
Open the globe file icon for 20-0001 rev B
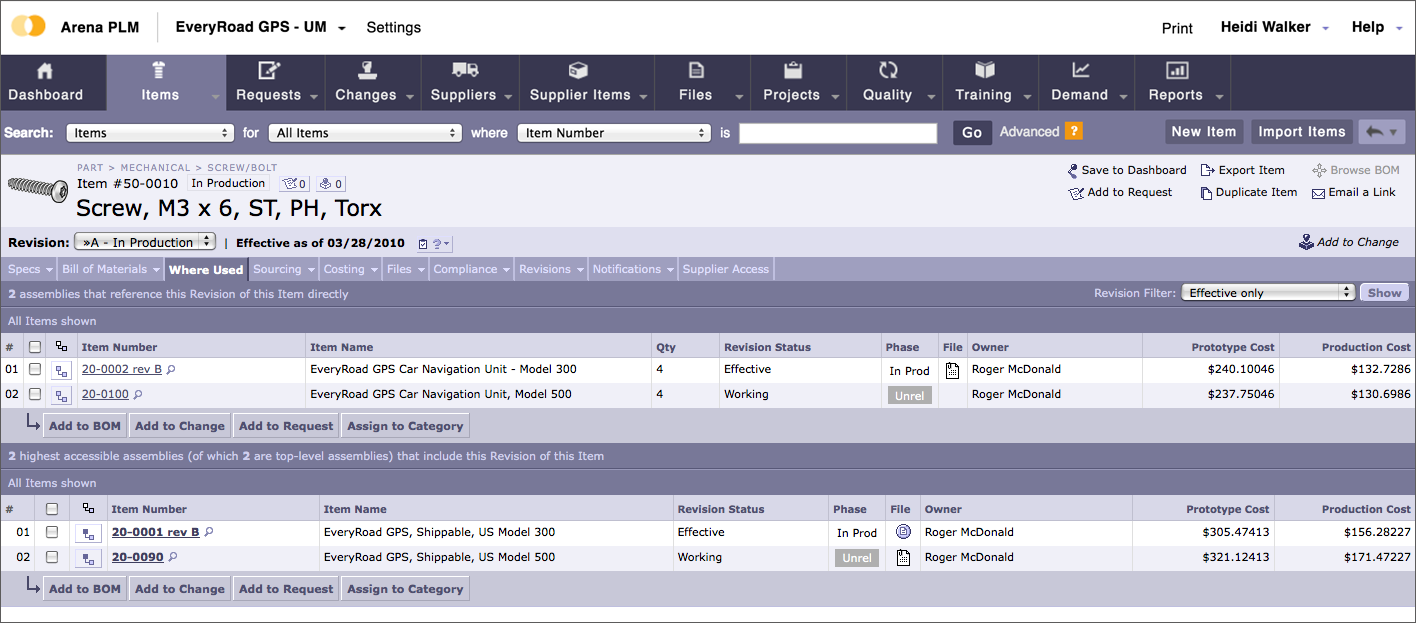[x=904, y=532]
